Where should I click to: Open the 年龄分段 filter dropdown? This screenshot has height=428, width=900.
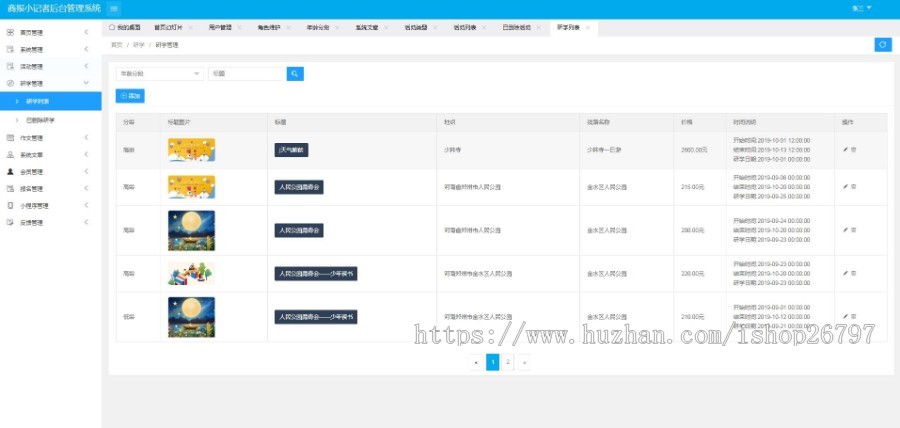[x=160, y=74]
